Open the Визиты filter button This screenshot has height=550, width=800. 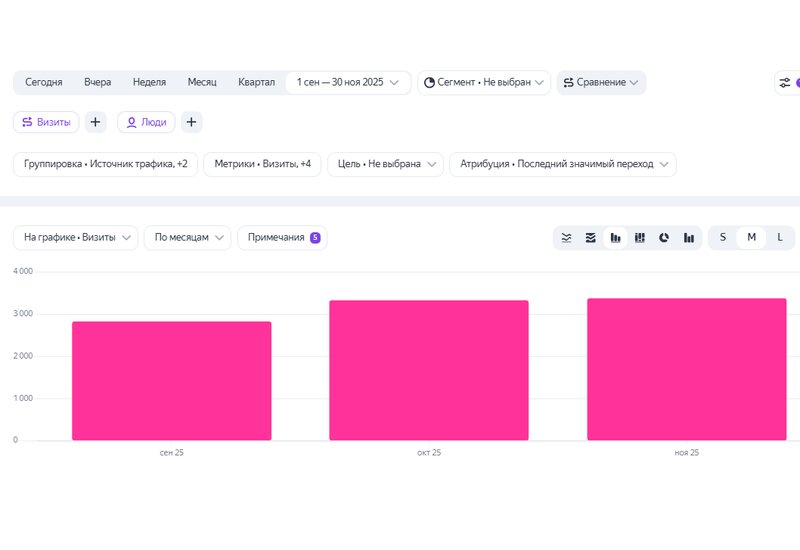(46, 122)
